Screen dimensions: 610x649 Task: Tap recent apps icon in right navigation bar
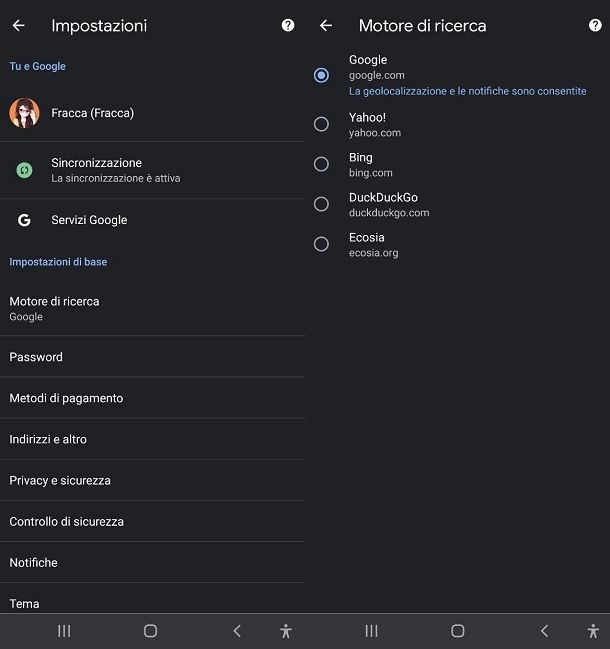point(372,631)
